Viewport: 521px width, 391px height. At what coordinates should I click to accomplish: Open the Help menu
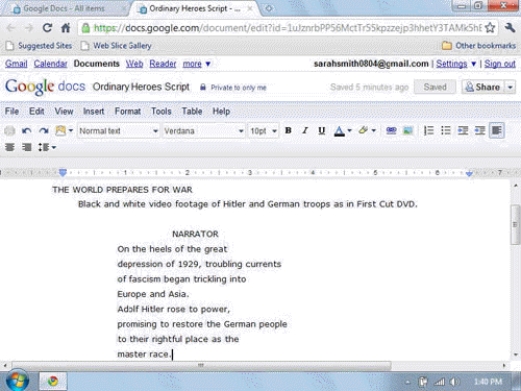tap(221, 111)
